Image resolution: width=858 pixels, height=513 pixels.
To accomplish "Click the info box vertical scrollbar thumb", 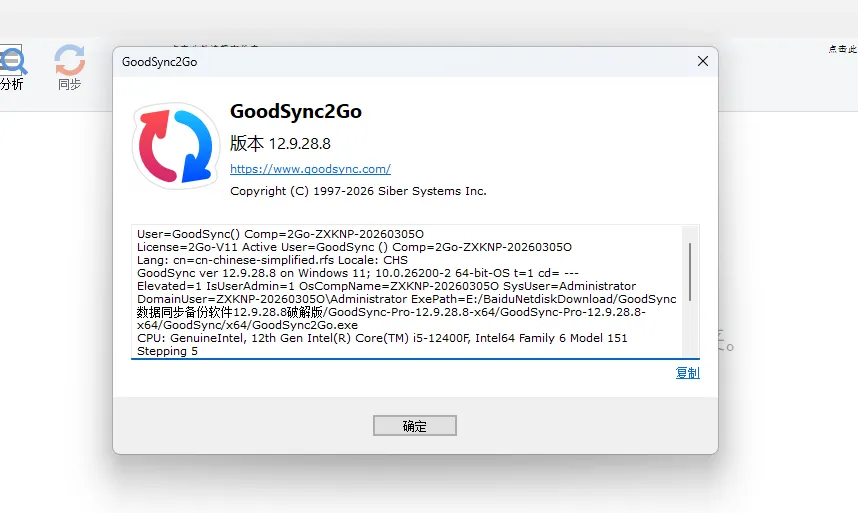I will click(690, 272).
